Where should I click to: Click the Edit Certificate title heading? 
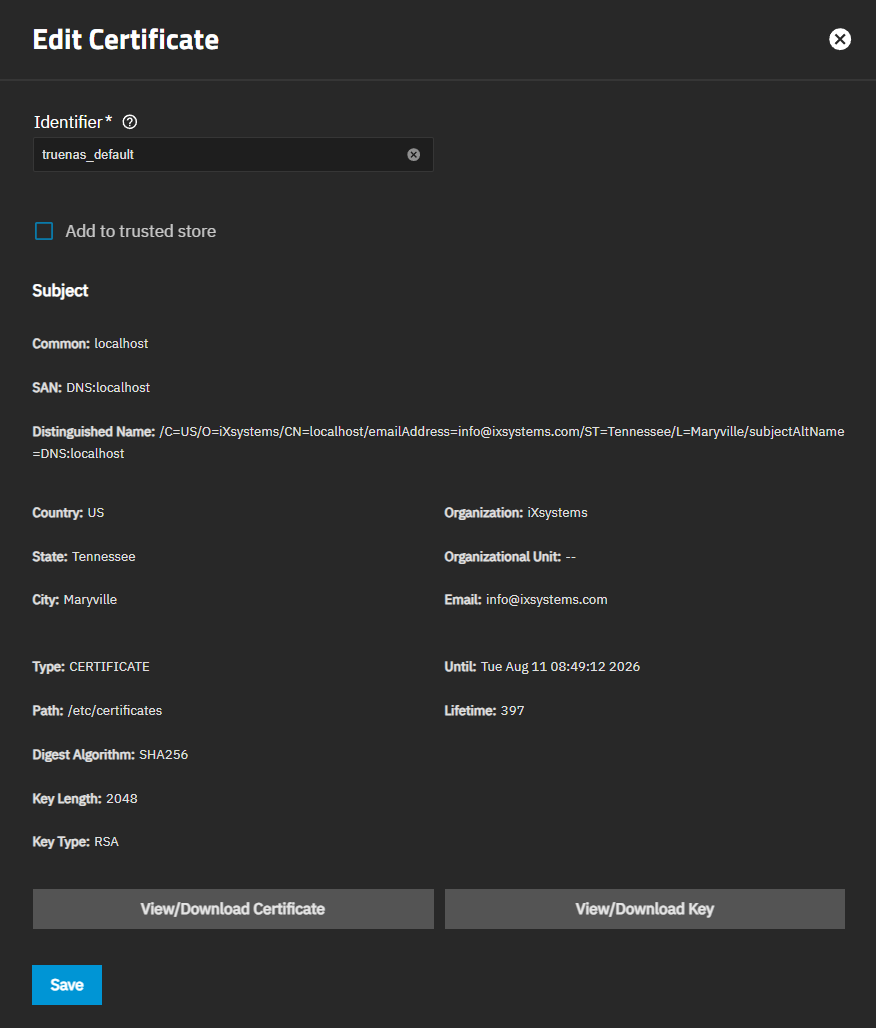(x=125, y=40)
